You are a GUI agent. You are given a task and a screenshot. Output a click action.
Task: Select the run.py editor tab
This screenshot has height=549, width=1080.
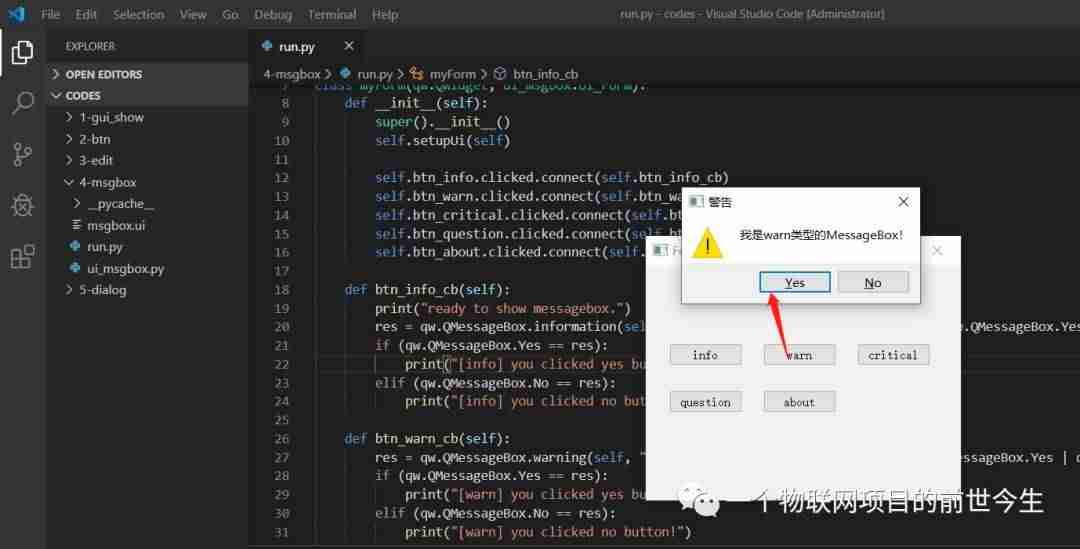click(x=308, y=46)
